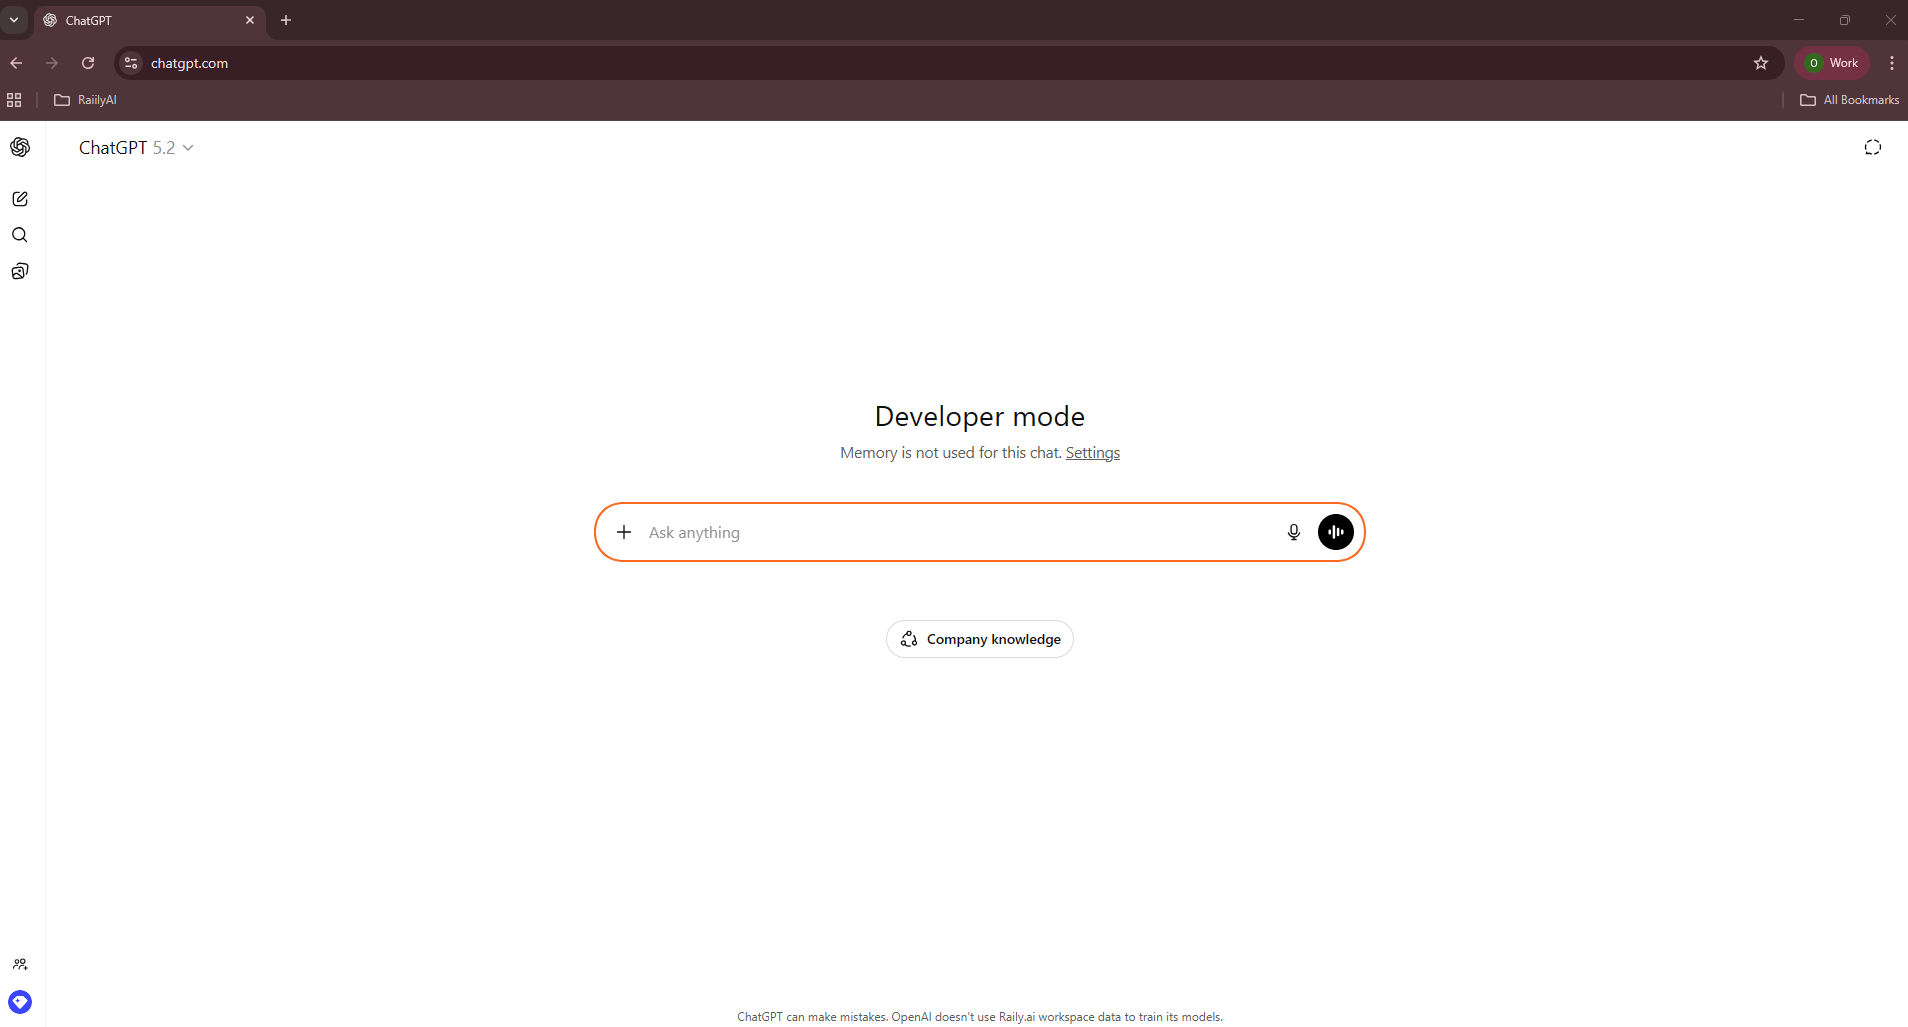
Task: Go back with browser back arrow
Action: pyautogui.click(x=16, y=63)
